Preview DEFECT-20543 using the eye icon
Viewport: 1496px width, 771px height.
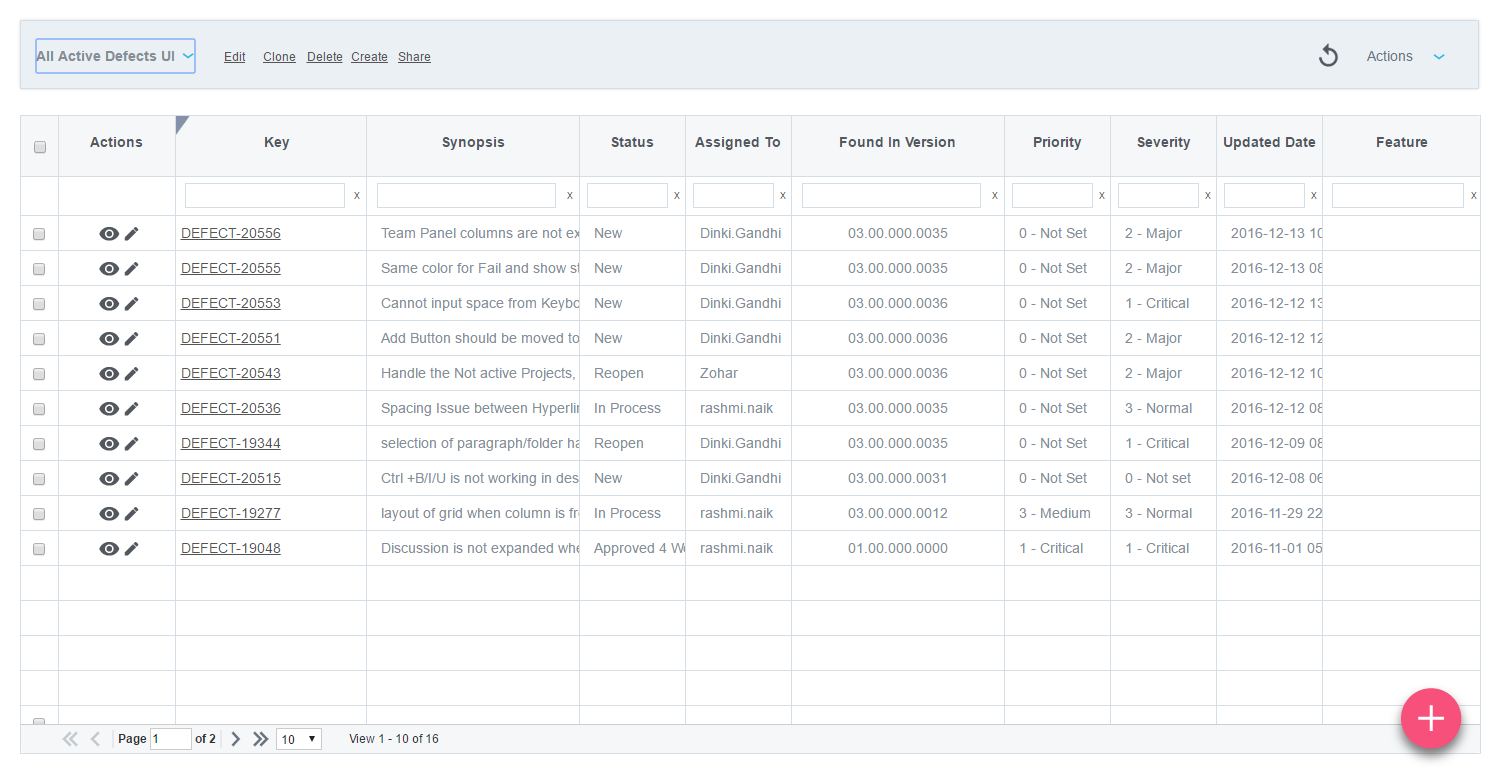point(109,373)
